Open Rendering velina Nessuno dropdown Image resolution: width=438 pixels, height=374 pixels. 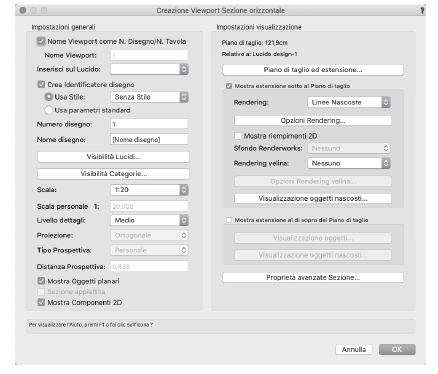pyautogui.click(x=349, y=163)
